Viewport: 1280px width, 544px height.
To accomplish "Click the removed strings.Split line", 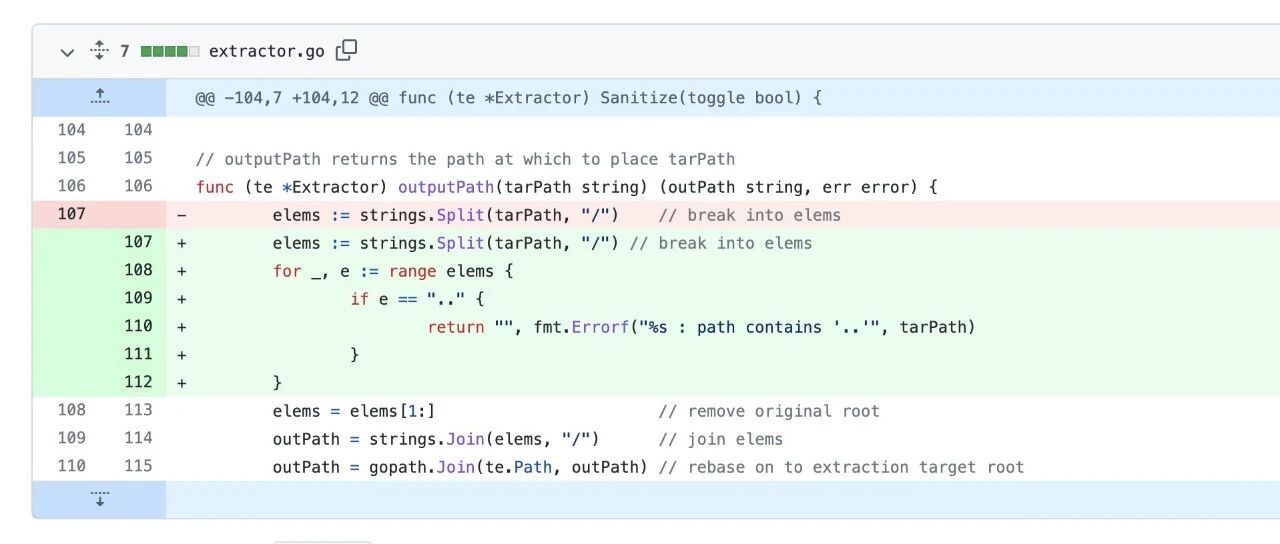I will [x=556, y=215].
